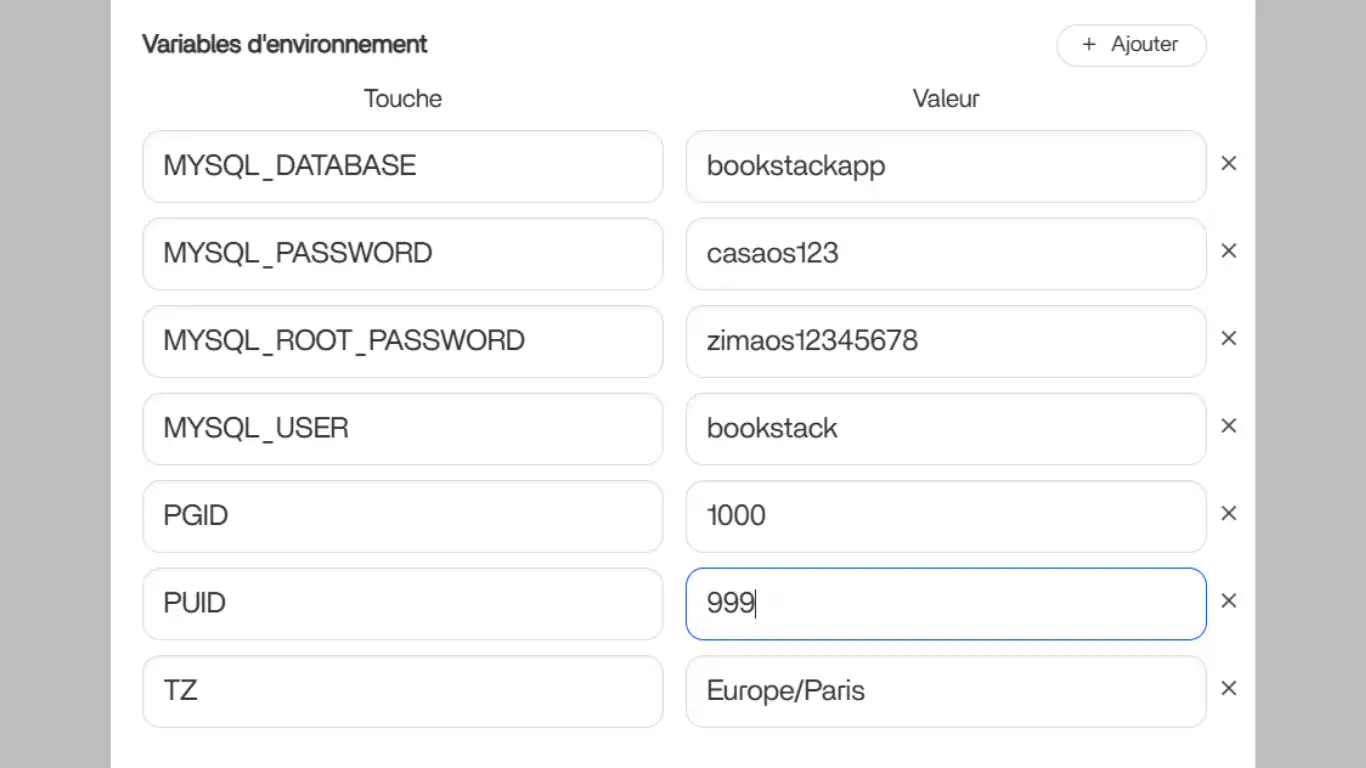Image resolution: width=1366 pixels, height=768 pixels.
Task: Remove the TZ variable with its × icon
Action: [1229, 688]
